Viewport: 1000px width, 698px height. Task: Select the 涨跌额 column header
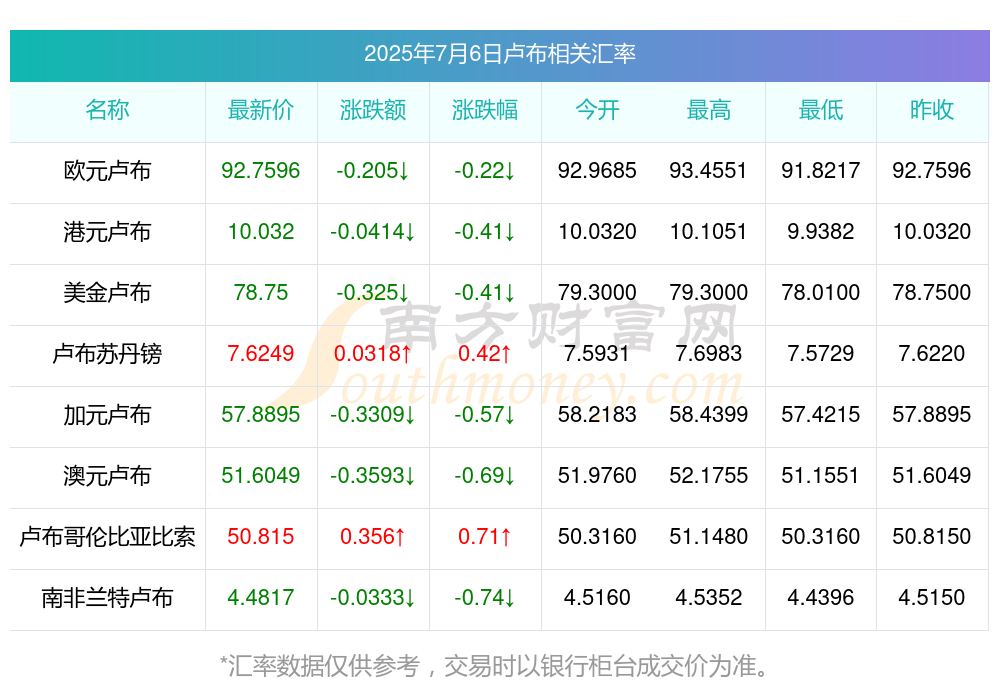coord(373,110)
